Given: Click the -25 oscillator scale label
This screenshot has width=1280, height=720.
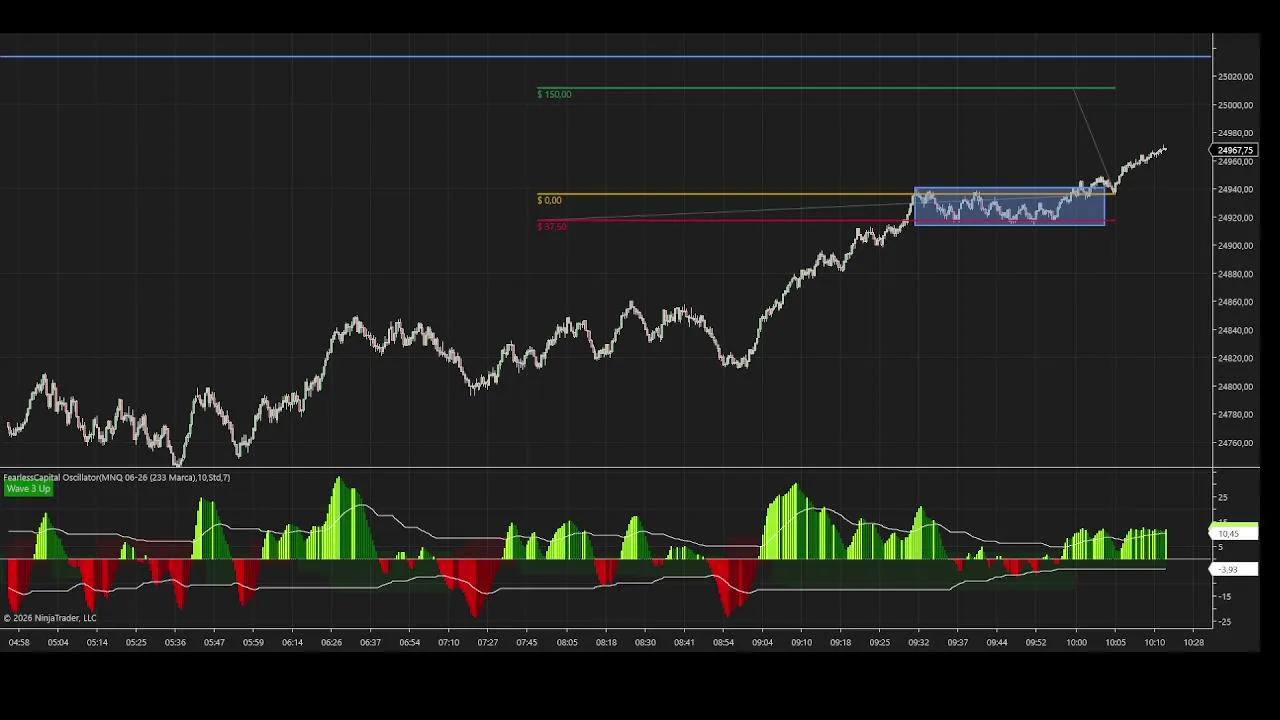Looking at the screenshot, I should click(1223, 622).
